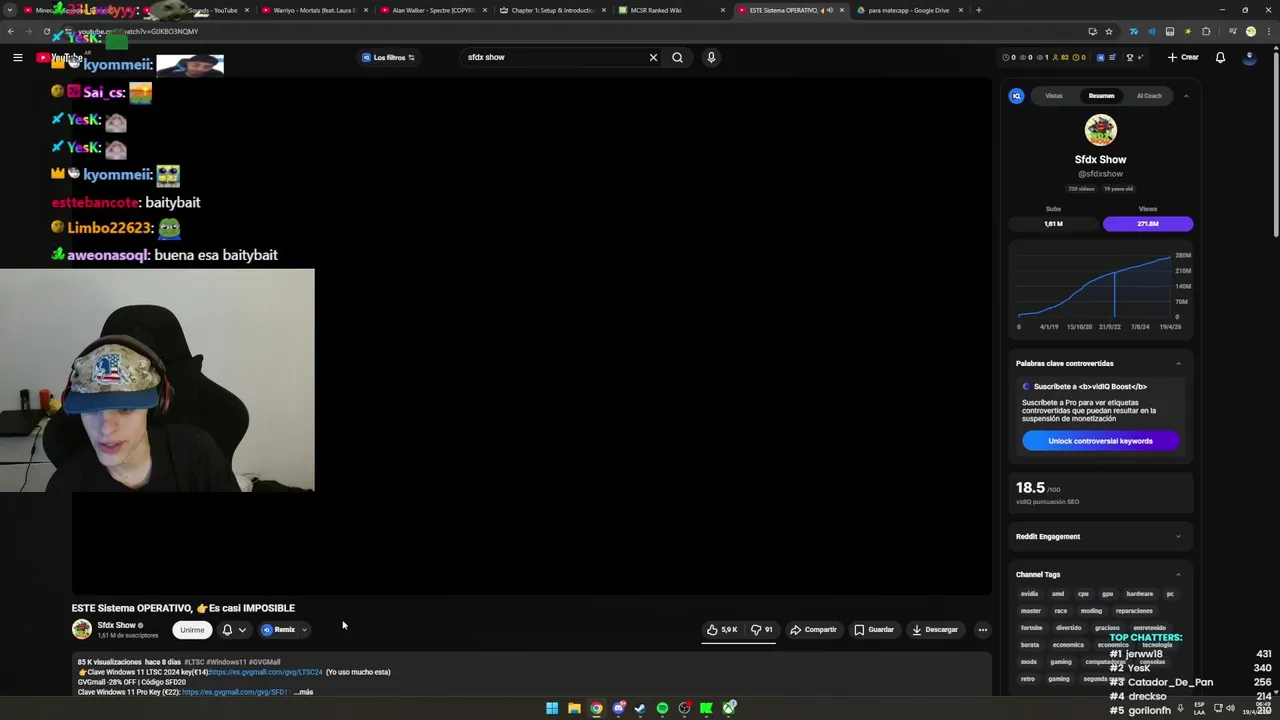1280x720 pixels.
Task: Switch to vidIQ 'Resumen' tab
Action: pyautogui.click(x=1101, y=96)
